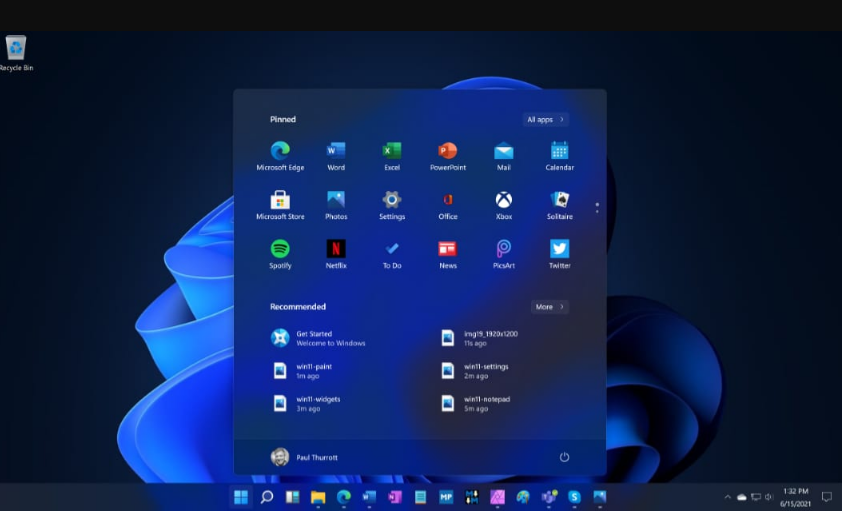The height and width of the screenshot is (511, 842).
Task: Open the OneDrive cloud tray icon
Action: click(x=742, y=497)
